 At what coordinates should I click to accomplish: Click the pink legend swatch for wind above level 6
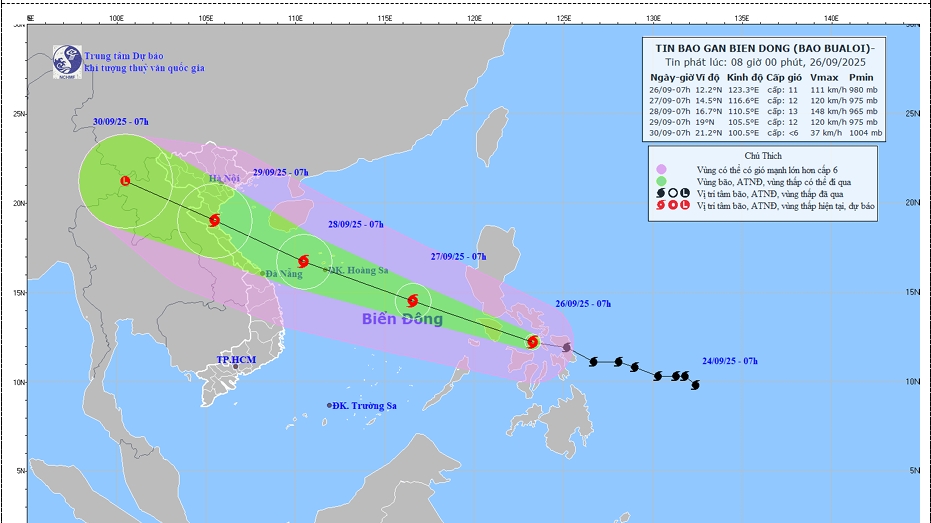[x=662, y=170]
